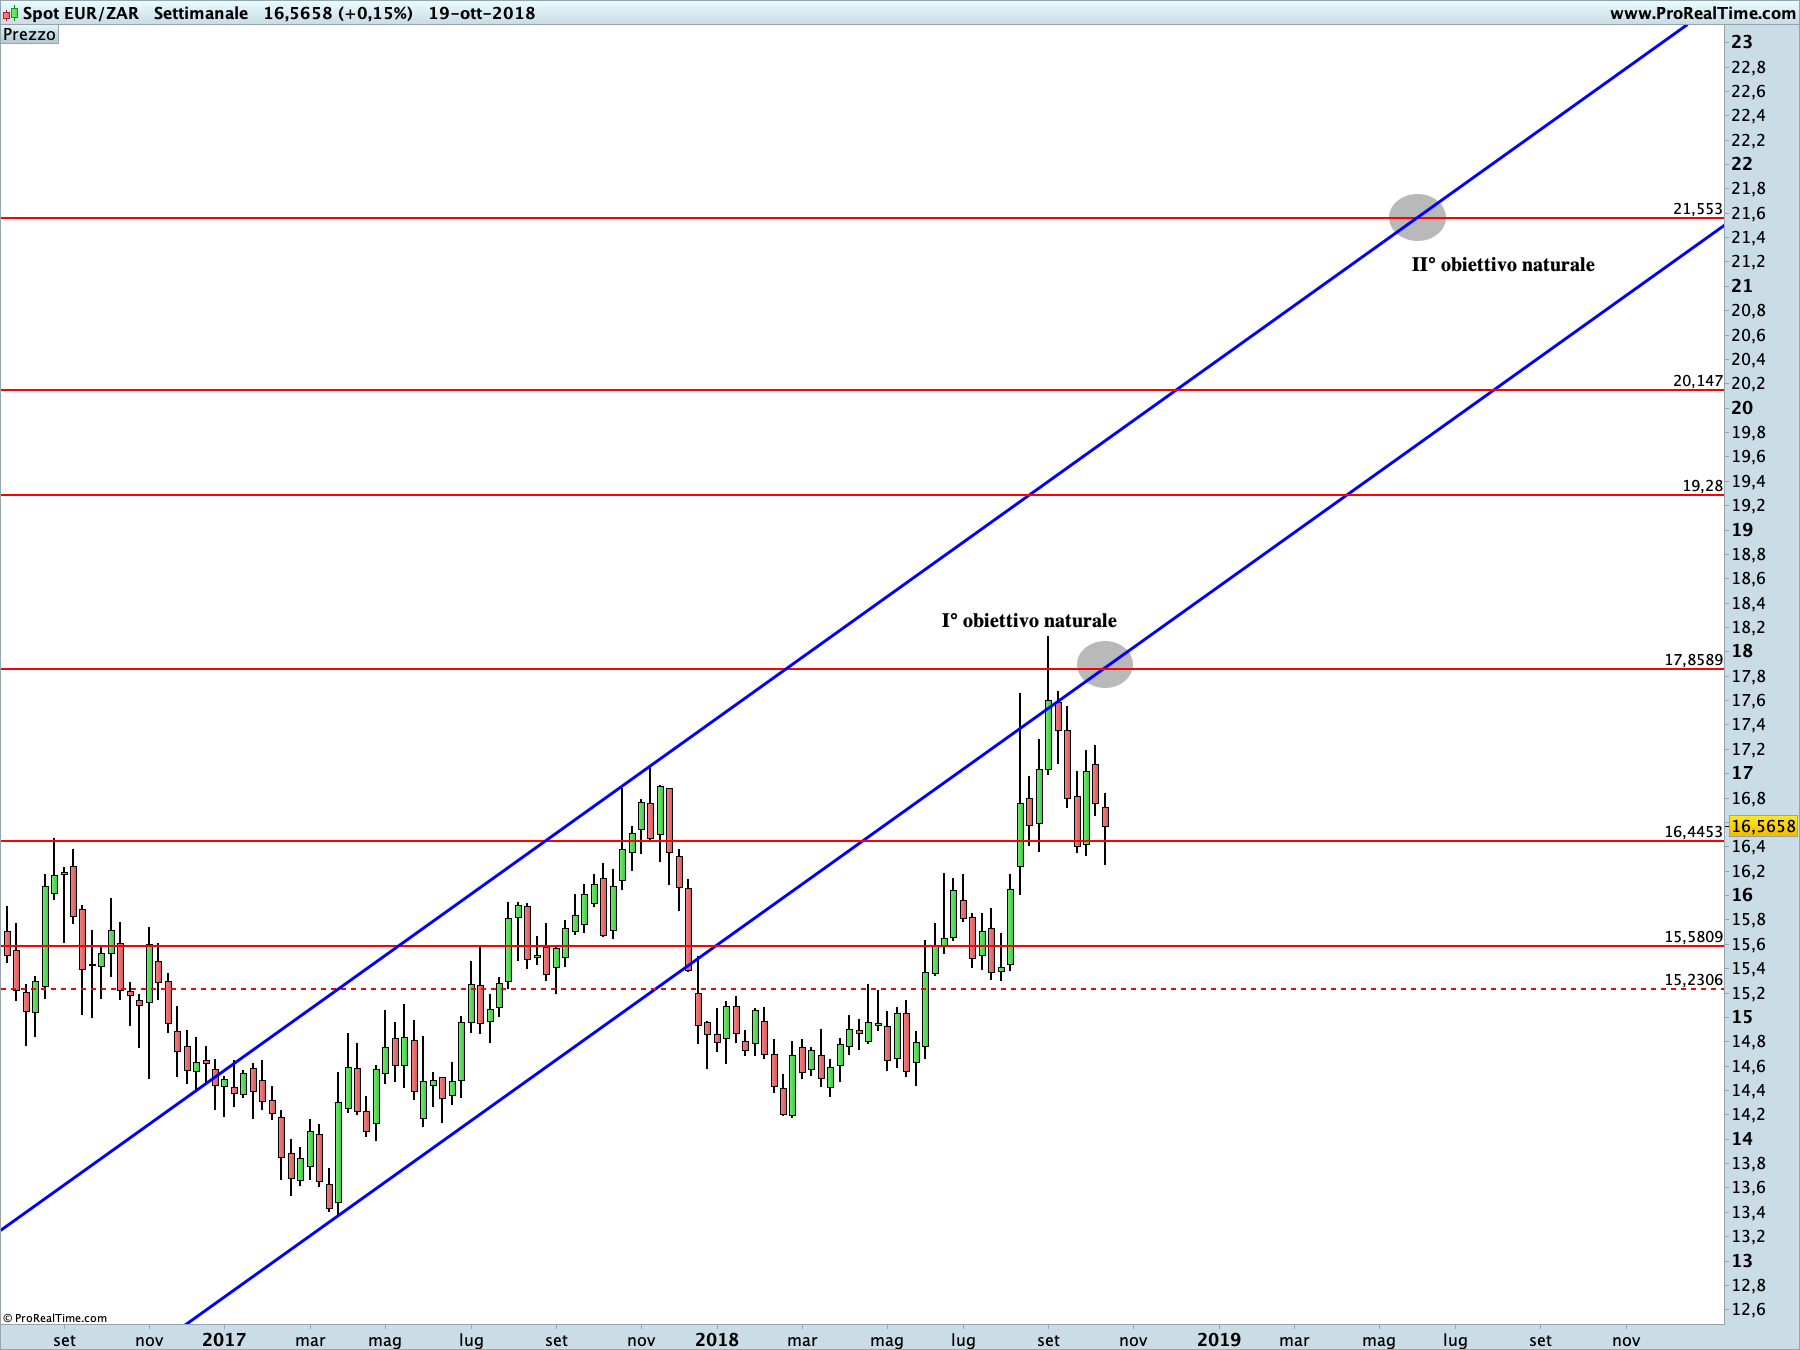Click the Prezzo panel label
1800x1350 pixels.
30,35
